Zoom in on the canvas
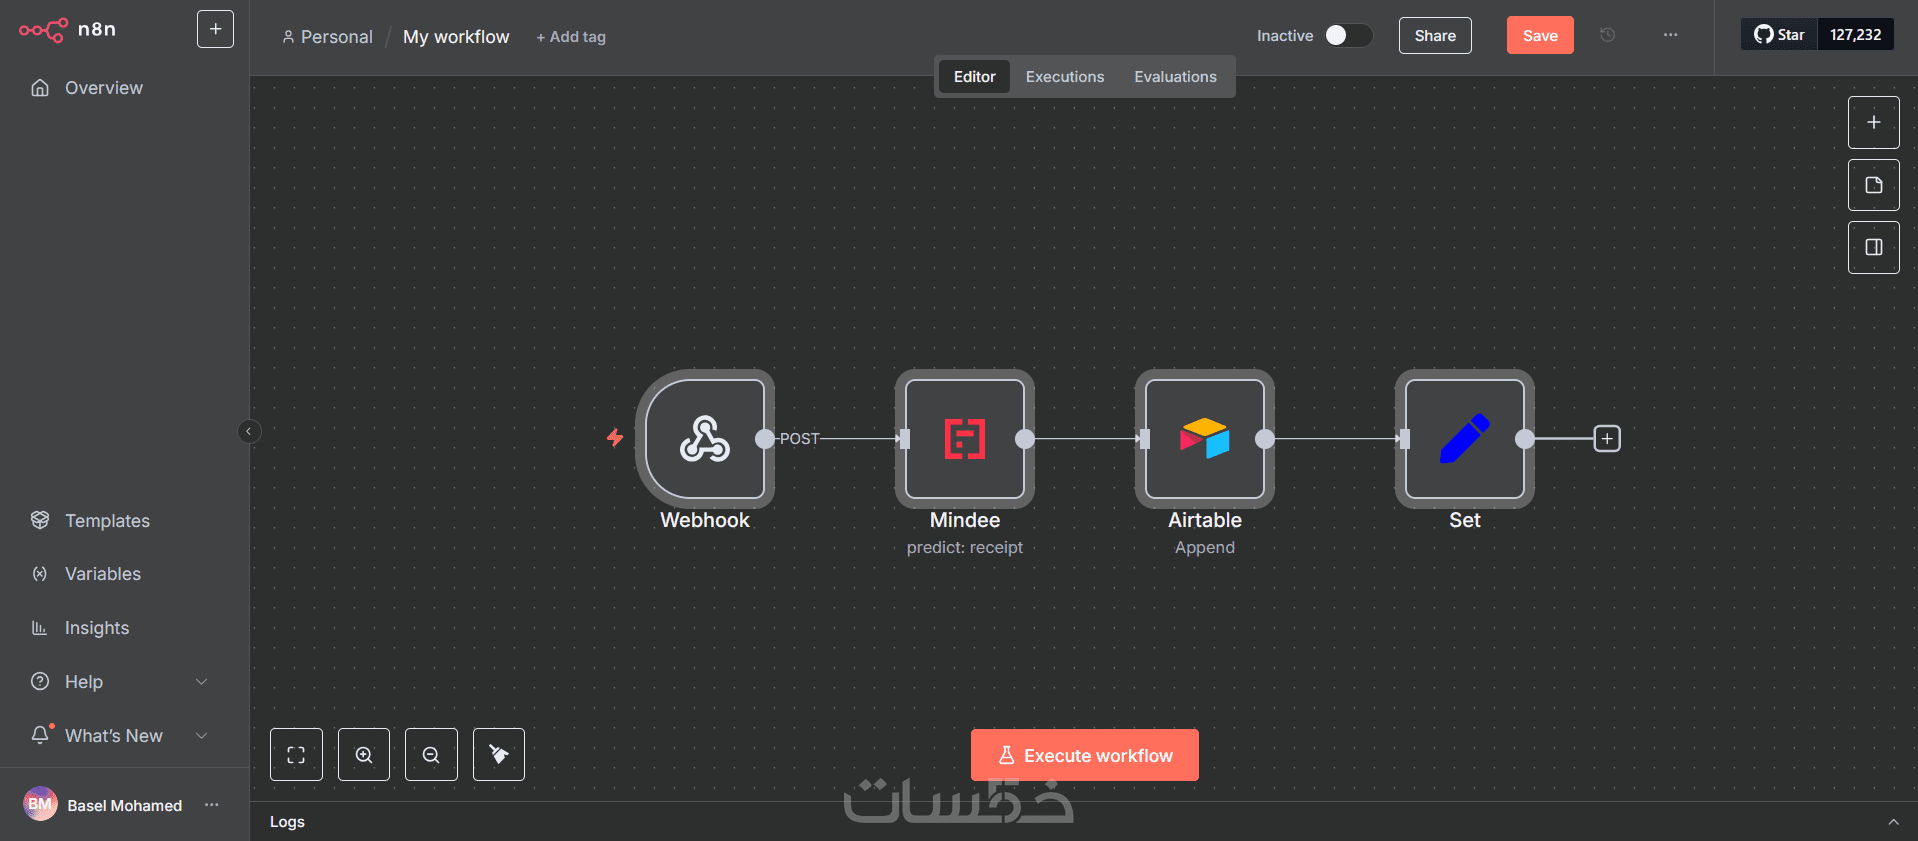This screenshot has height=841, width=1918. pos(364,755)
